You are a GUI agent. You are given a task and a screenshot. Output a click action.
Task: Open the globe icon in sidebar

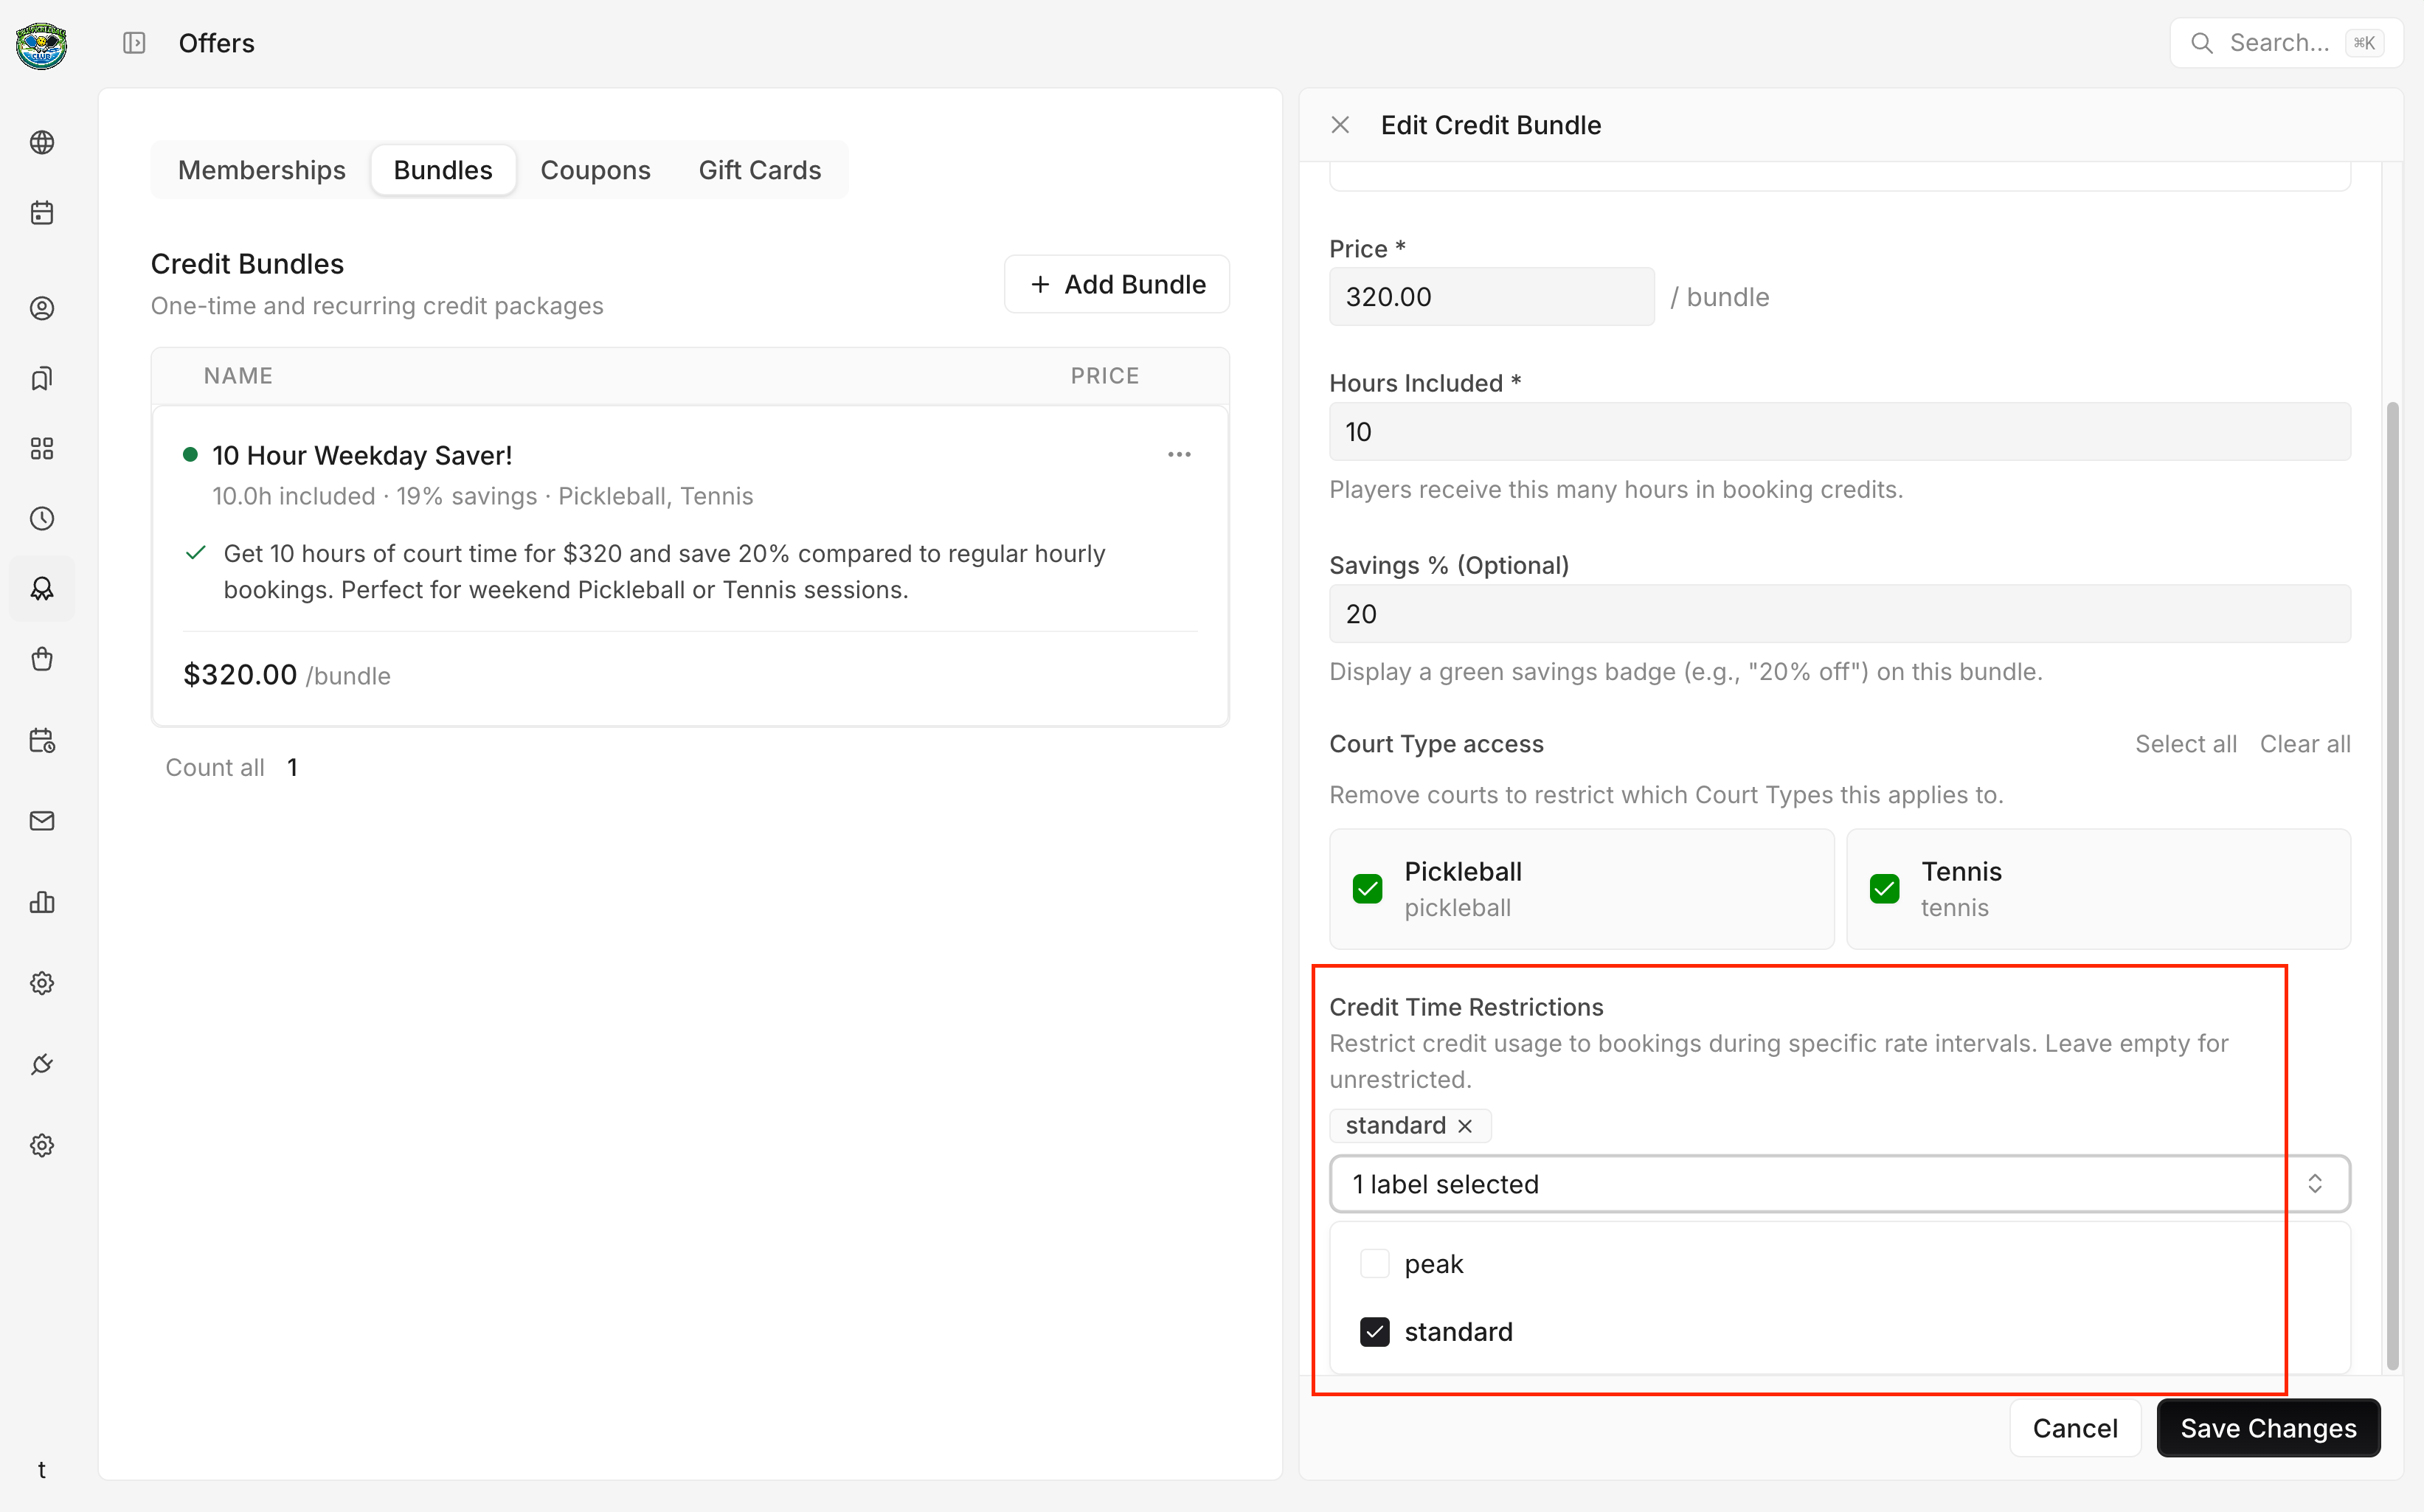pyautogui.click(x=42, y=142)
